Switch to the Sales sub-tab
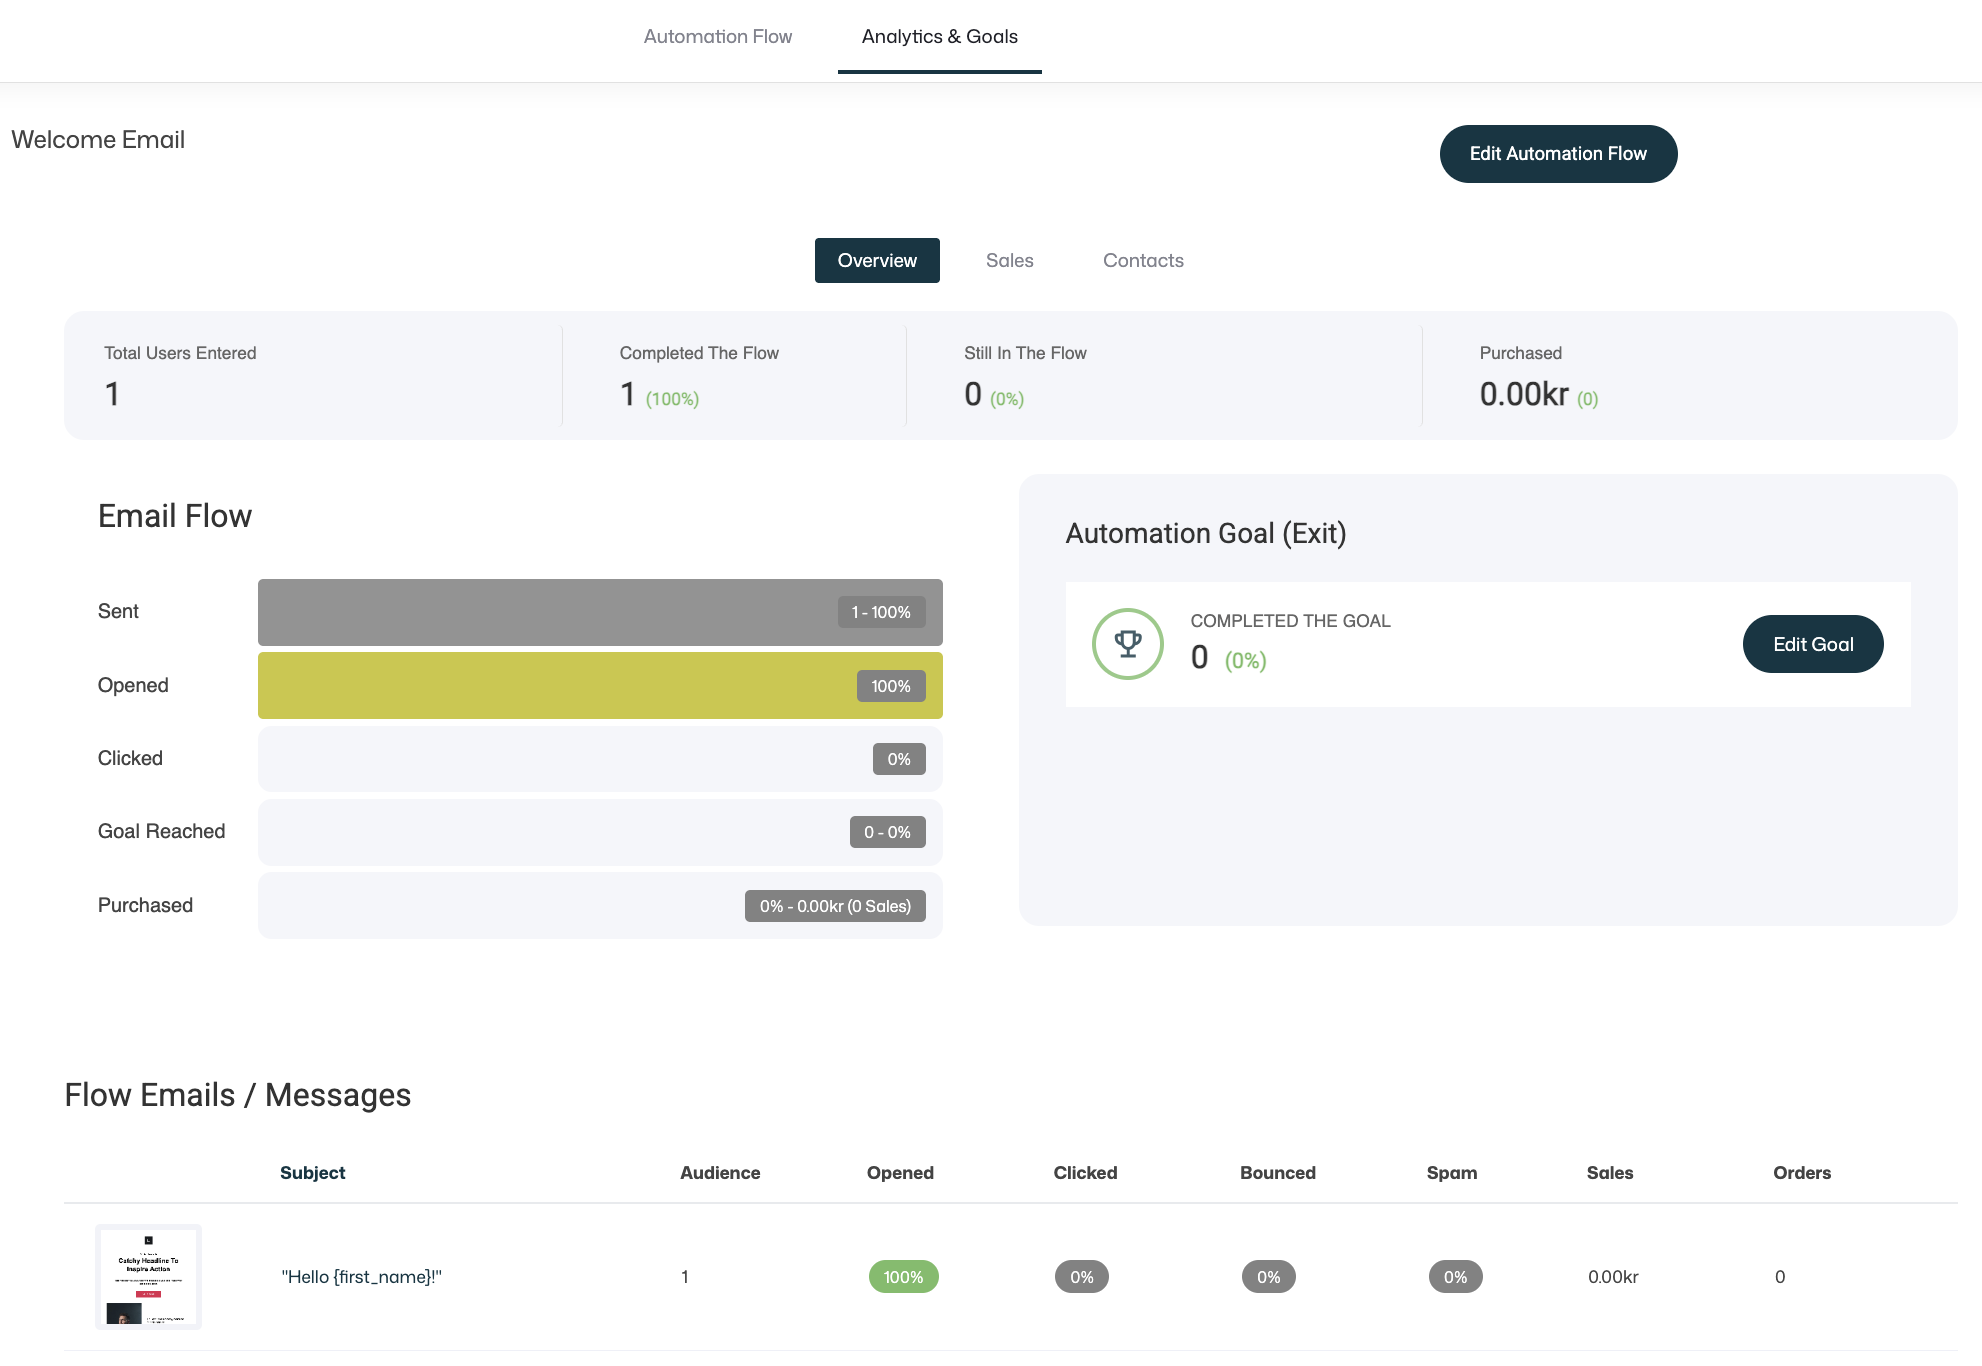 (x=1009, y=260)
